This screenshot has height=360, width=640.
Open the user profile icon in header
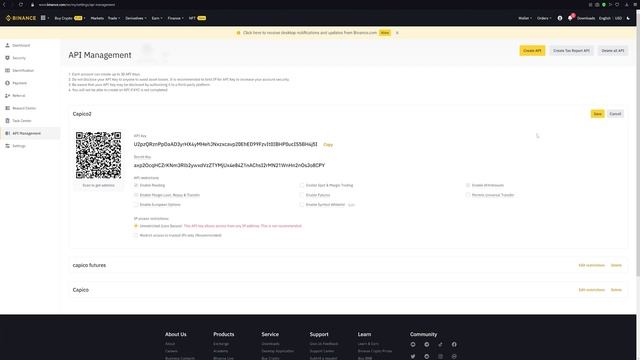pos(560,18)
